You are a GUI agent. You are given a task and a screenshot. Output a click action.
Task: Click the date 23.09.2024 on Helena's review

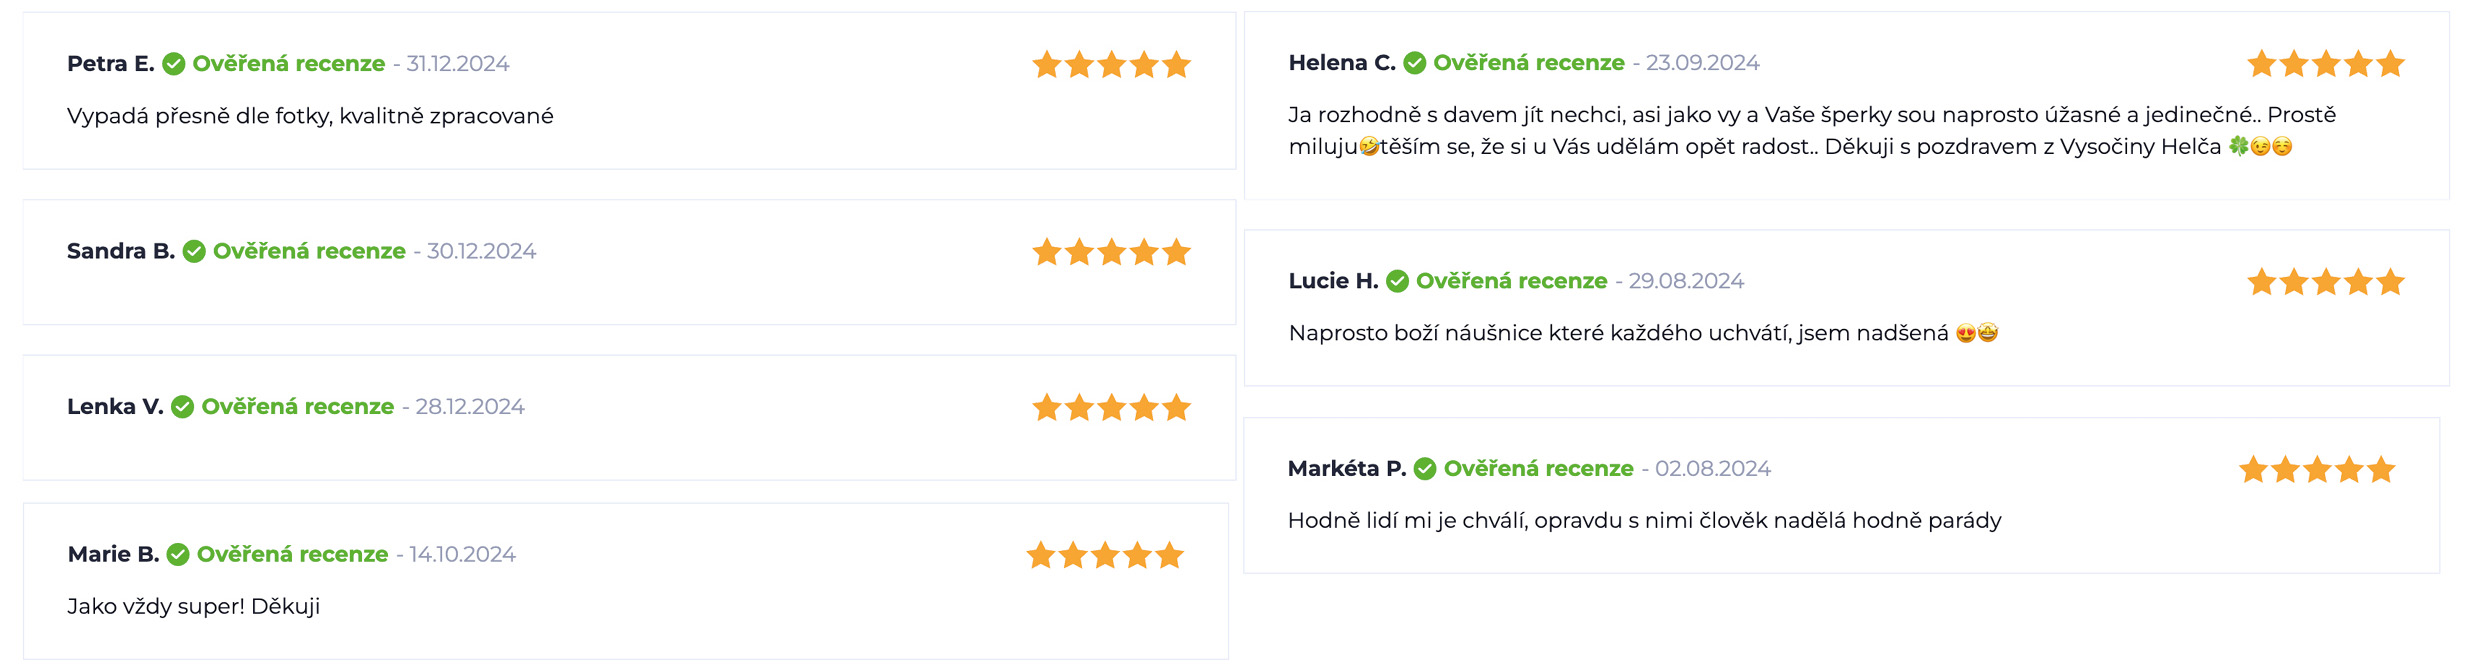1703,63
